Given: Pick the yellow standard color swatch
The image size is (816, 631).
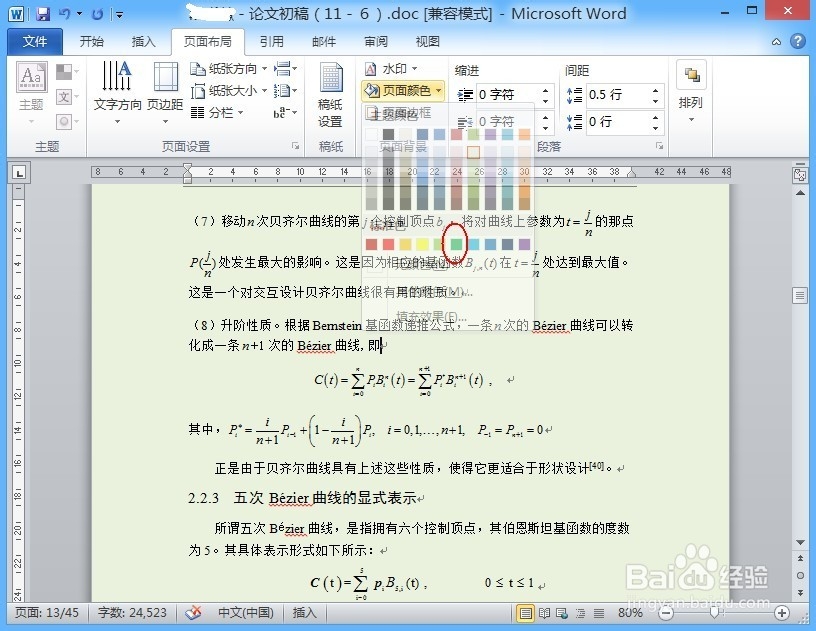Looking at the screenshot, I should 422,244.
